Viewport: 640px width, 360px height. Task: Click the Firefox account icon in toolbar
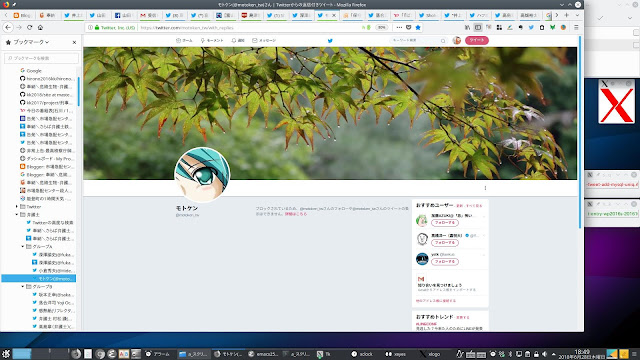pos(563,27)
